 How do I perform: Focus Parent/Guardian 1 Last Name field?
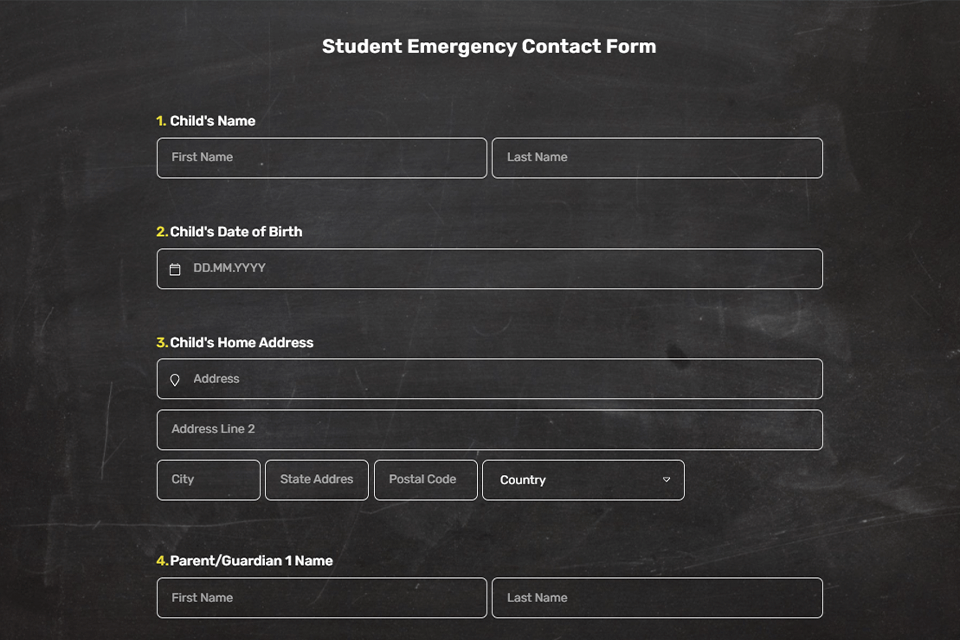pyautogui.click(x=656, y=598)
